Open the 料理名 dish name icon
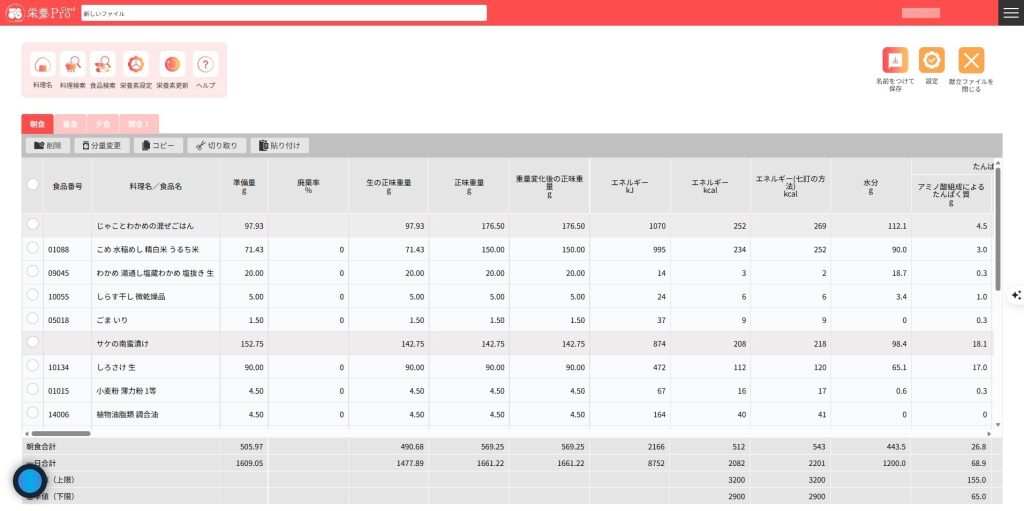The image size is (1024, 511). [42, 66]
